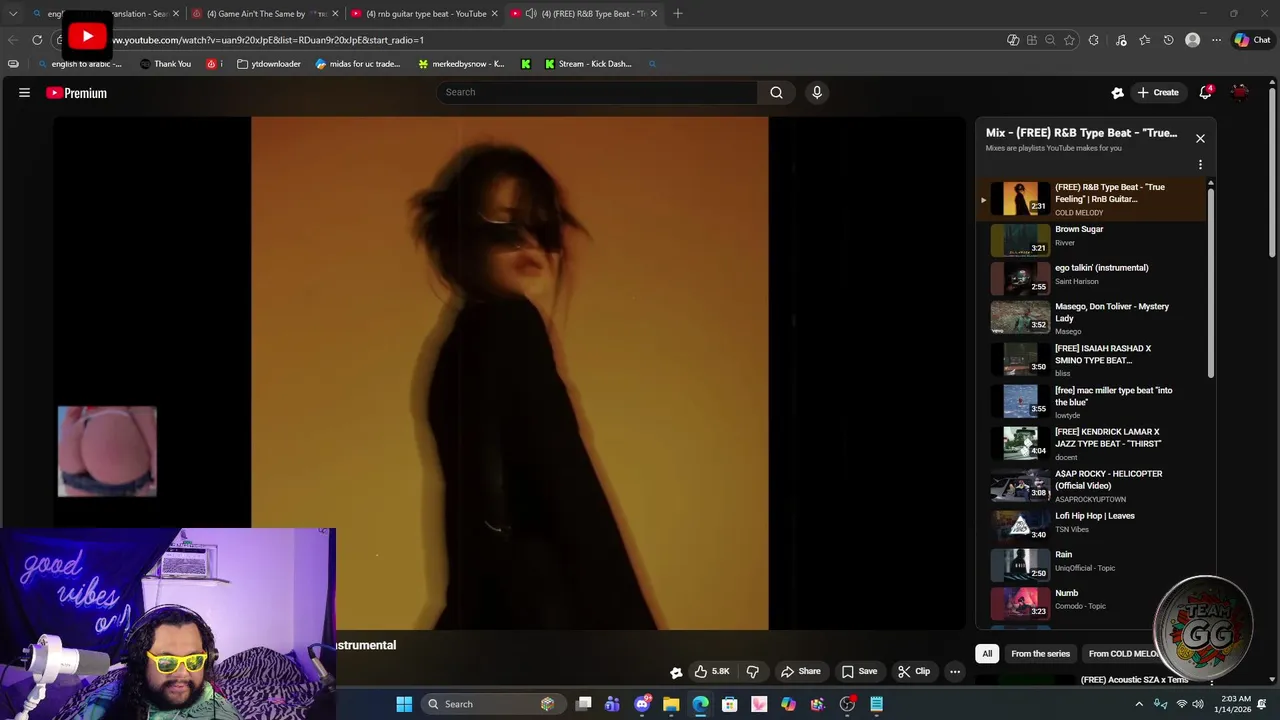Select the current True Feeling playlist item
The height and width of the screenshot is (720, 1280).
1090,199
